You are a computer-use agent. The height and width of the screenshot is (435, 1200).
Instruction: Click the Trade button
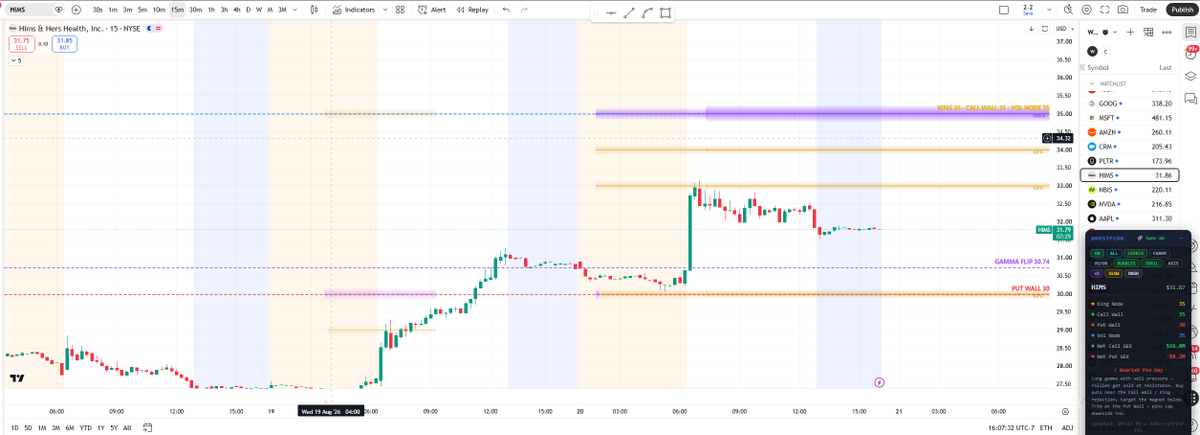[x=1149, y=9]
